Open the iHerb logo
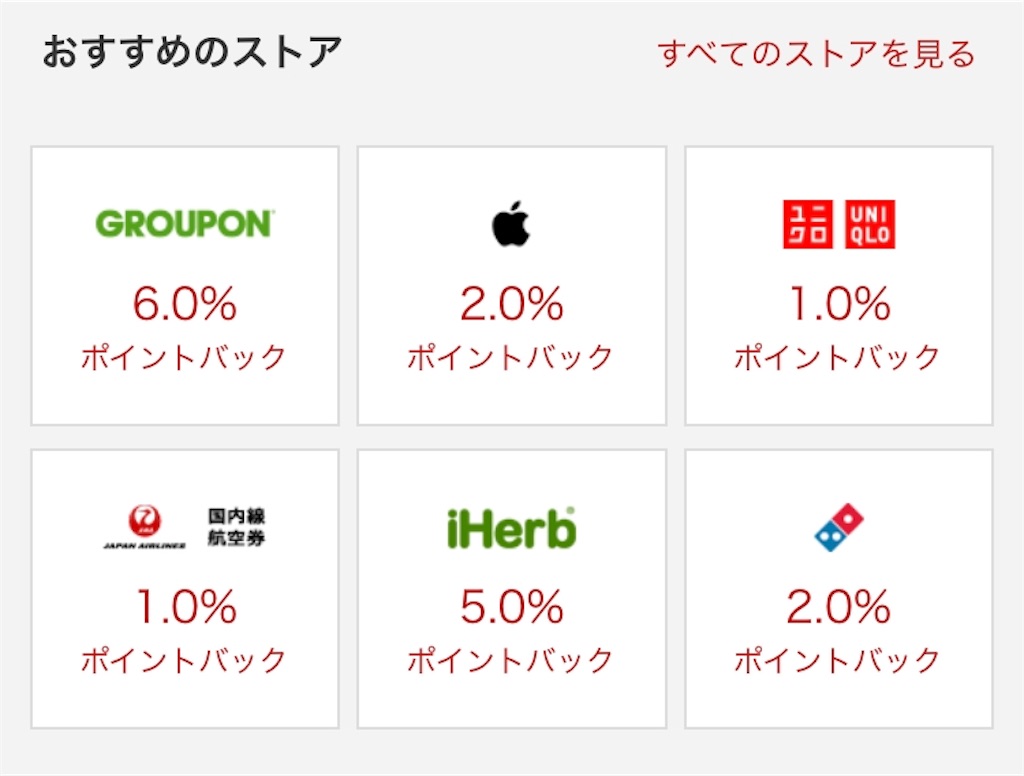This screenshot has width=1024, height=776. click(511, 528)
